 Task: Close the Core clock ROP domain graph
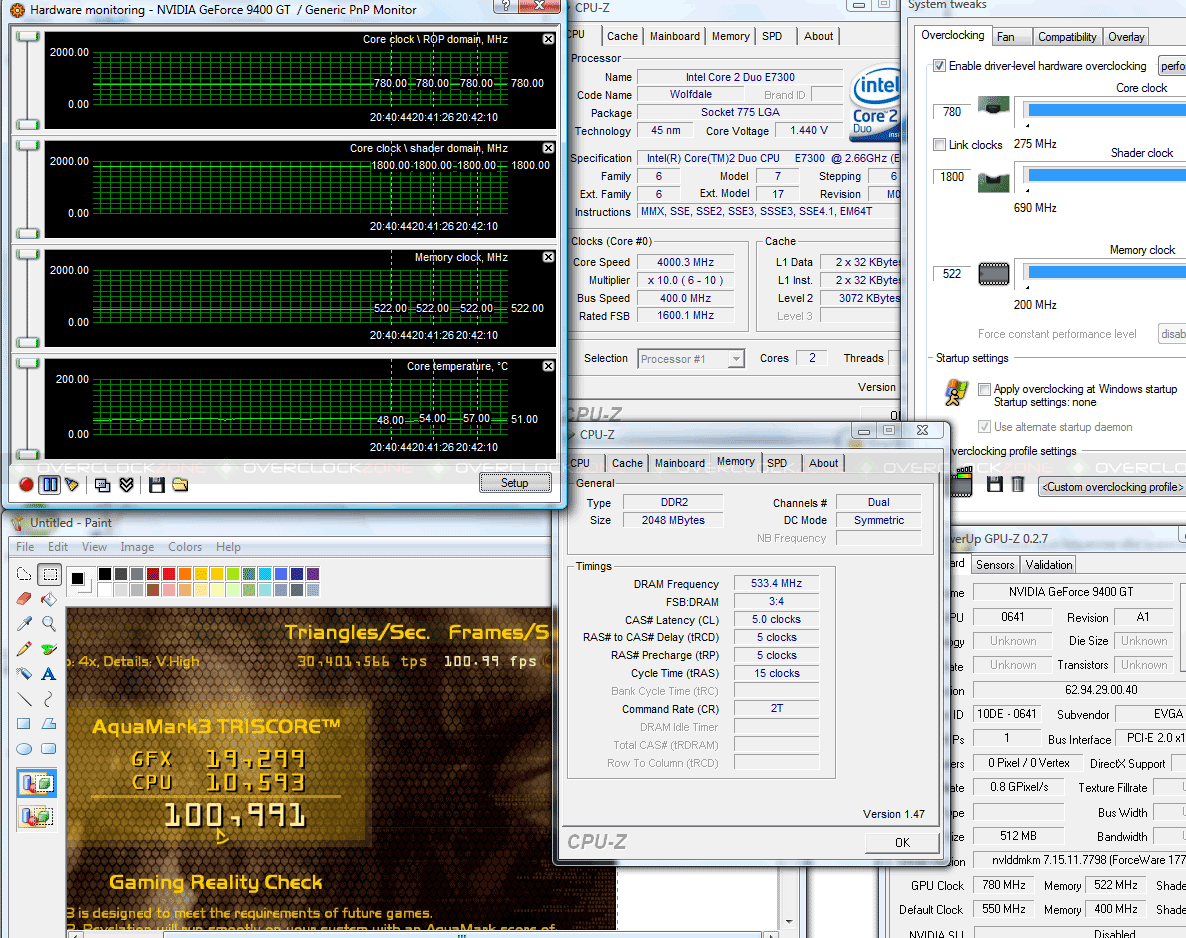pyautogui.click(x=548, y=39)
